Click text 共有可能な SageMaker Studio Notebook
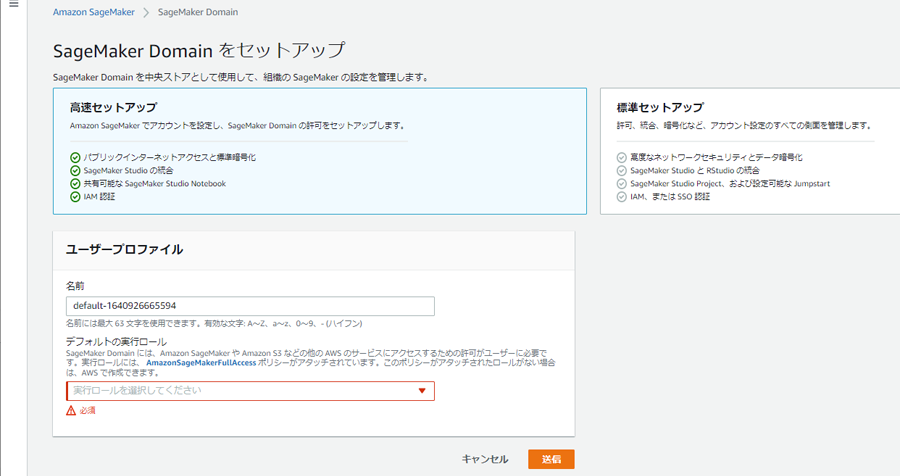This screenshot has width=900, height=476. click(155, 184)
